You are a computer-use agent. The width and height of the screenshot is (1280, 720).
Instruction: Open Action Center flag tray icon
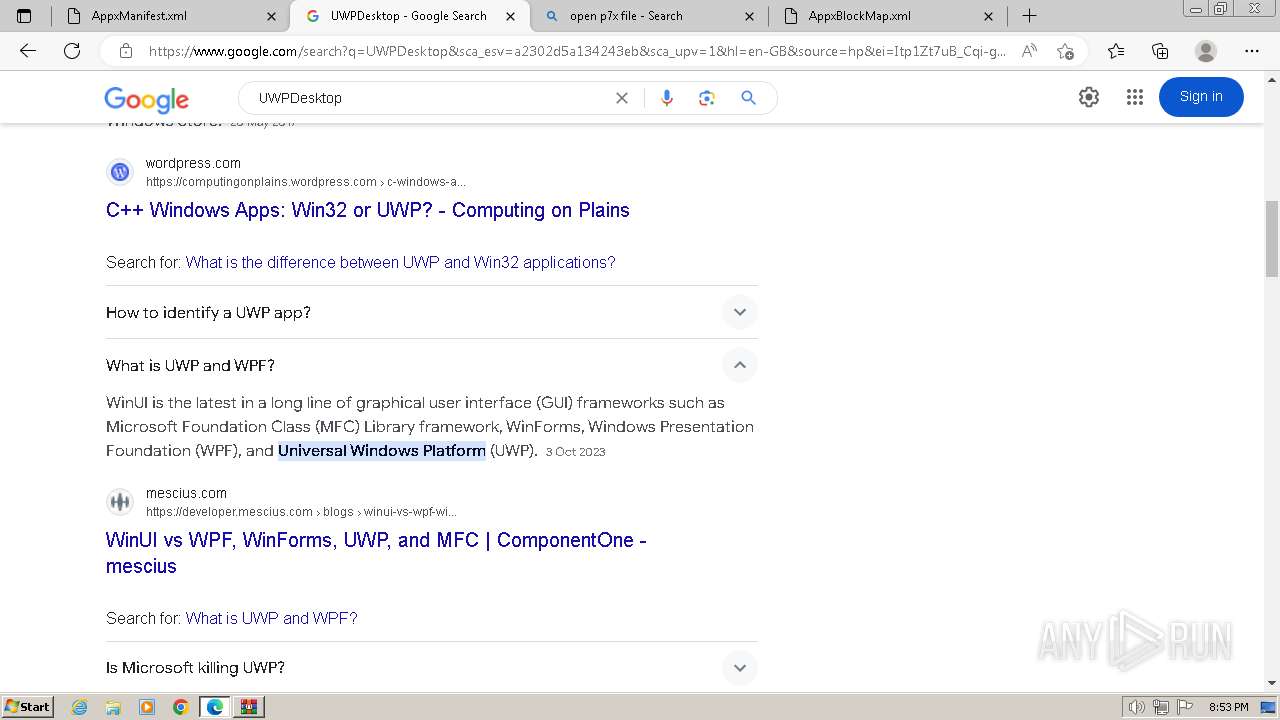coord(1183,707)
